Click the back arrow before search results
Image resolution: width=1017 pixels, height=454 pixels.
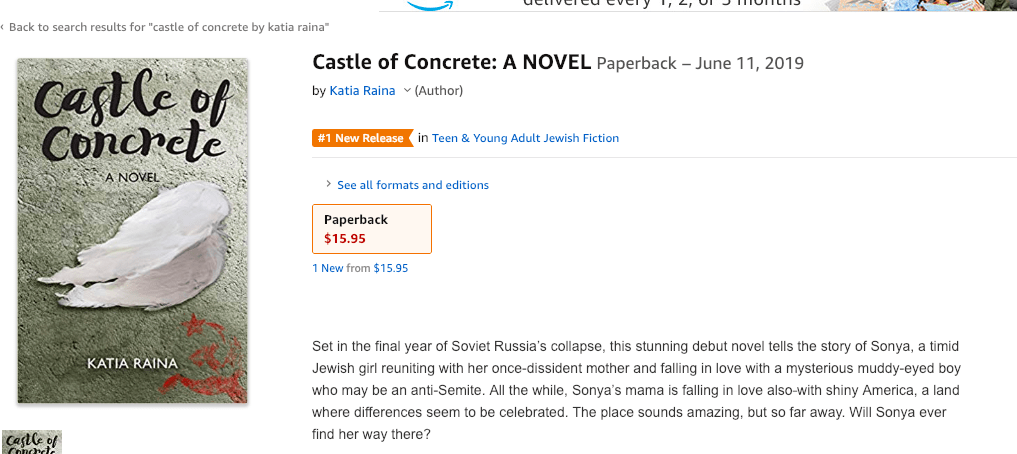[3, 26]
